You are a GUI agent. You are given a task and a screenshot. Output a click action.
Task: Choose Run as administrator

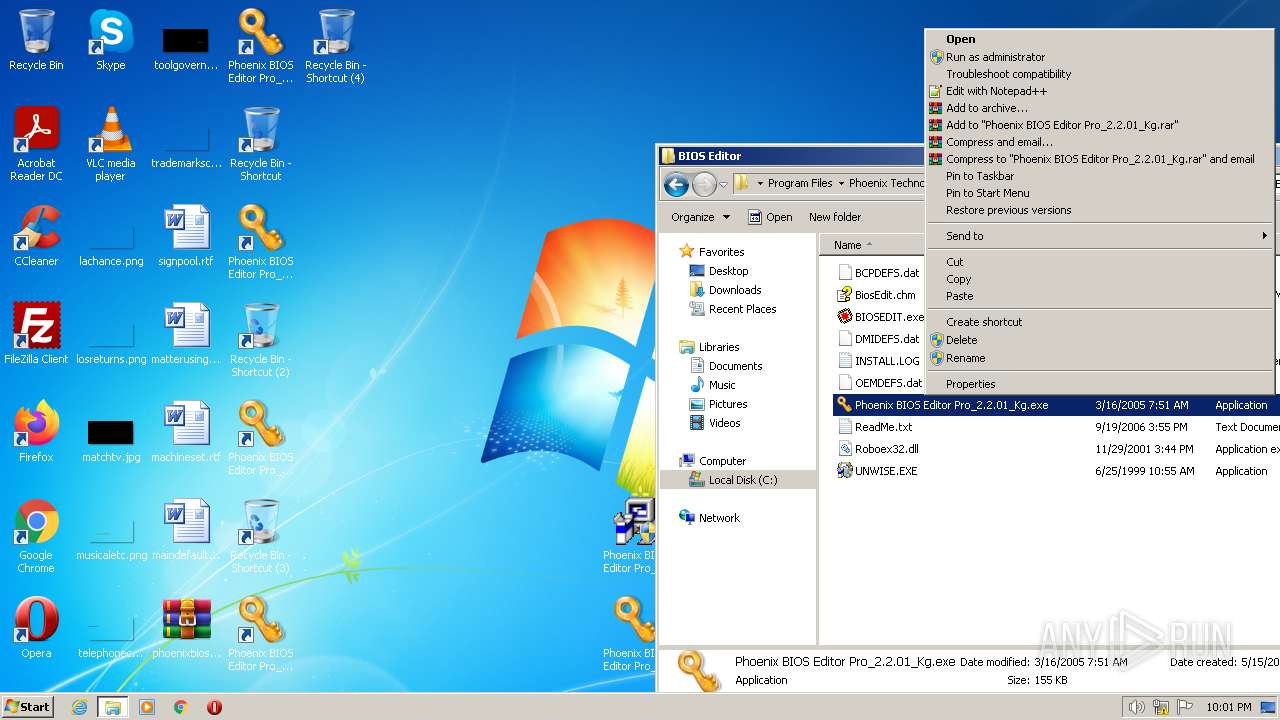995,57
